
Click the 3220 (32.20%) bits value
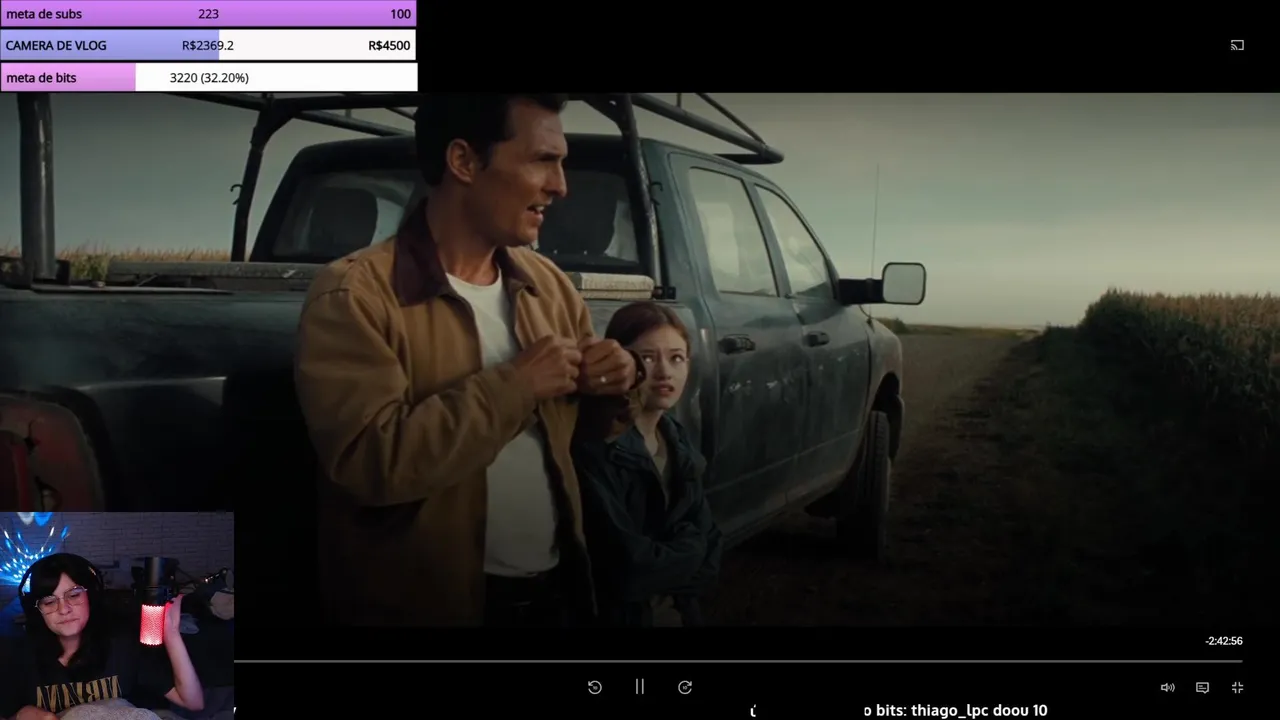coord(209,77)
